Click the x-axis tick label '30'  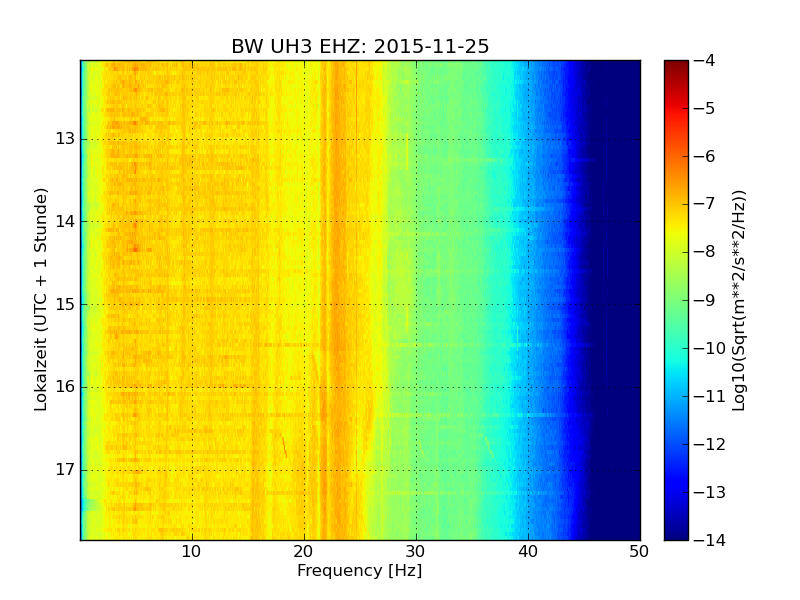415,552
